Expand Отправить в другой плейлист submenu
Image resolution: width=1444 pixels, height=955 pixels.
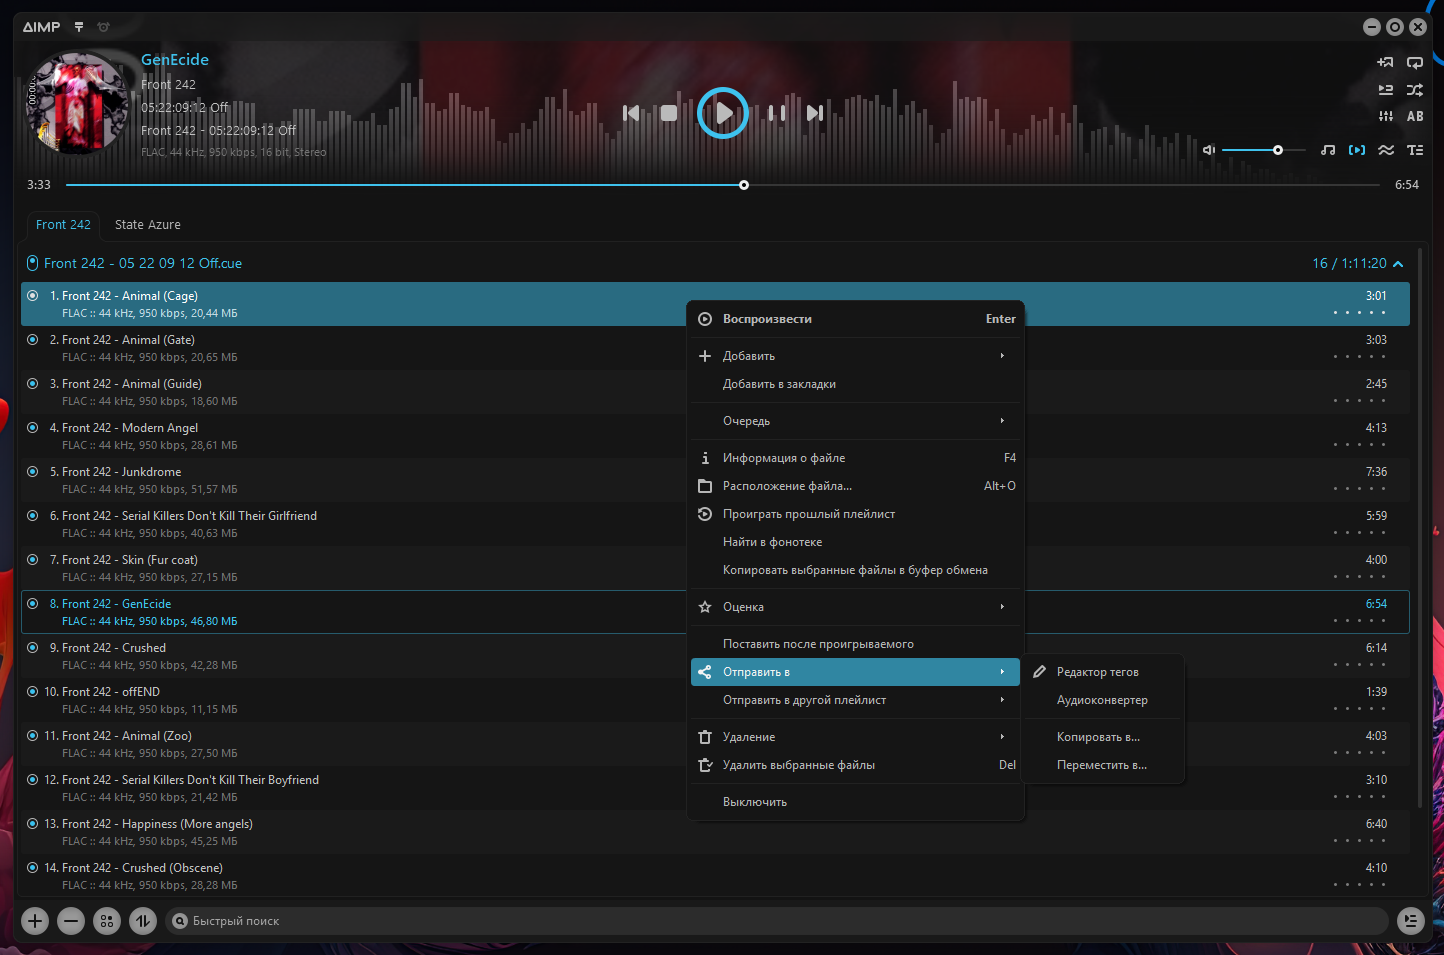tap(856, 700)
